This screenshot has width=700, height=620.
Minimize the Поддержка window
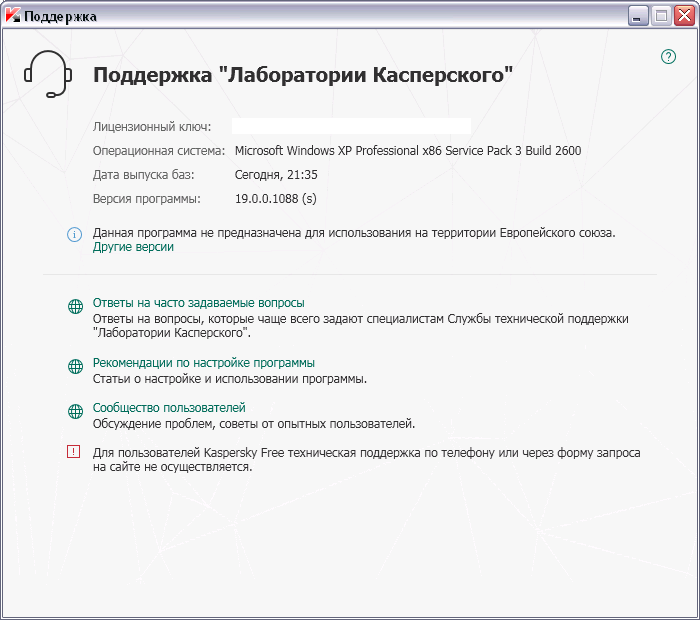(638, 15)
